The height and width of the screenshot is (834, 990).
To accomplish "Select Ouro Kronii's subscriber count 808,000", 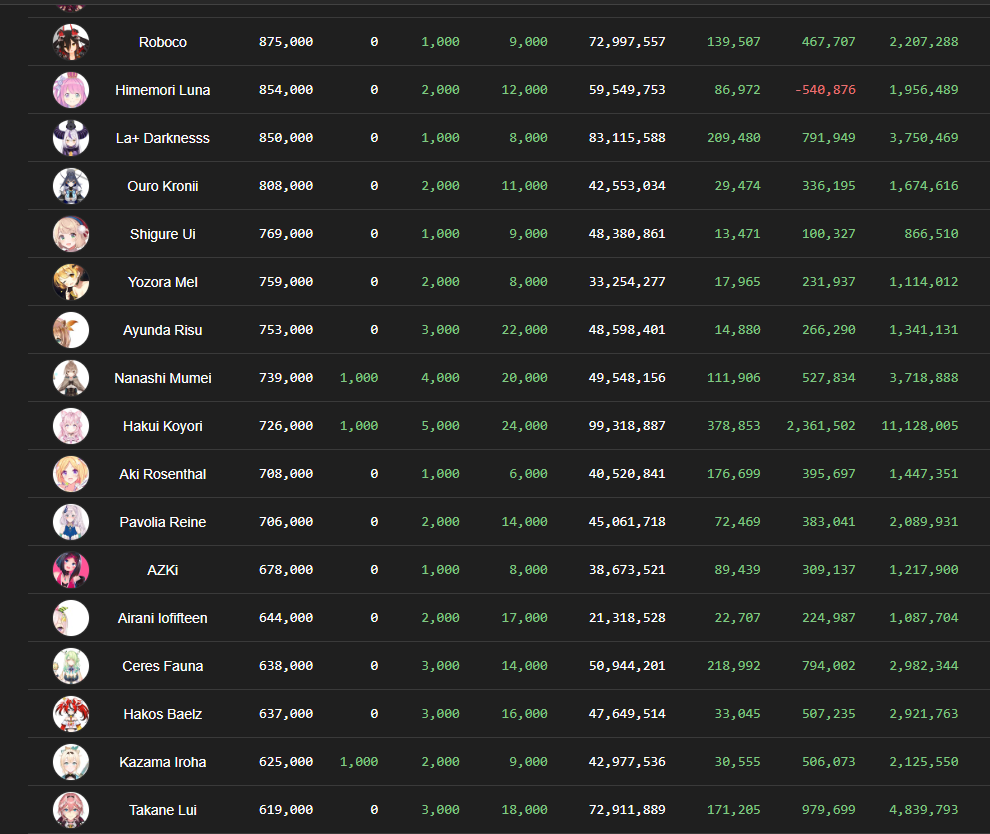I will coord(286,186).
